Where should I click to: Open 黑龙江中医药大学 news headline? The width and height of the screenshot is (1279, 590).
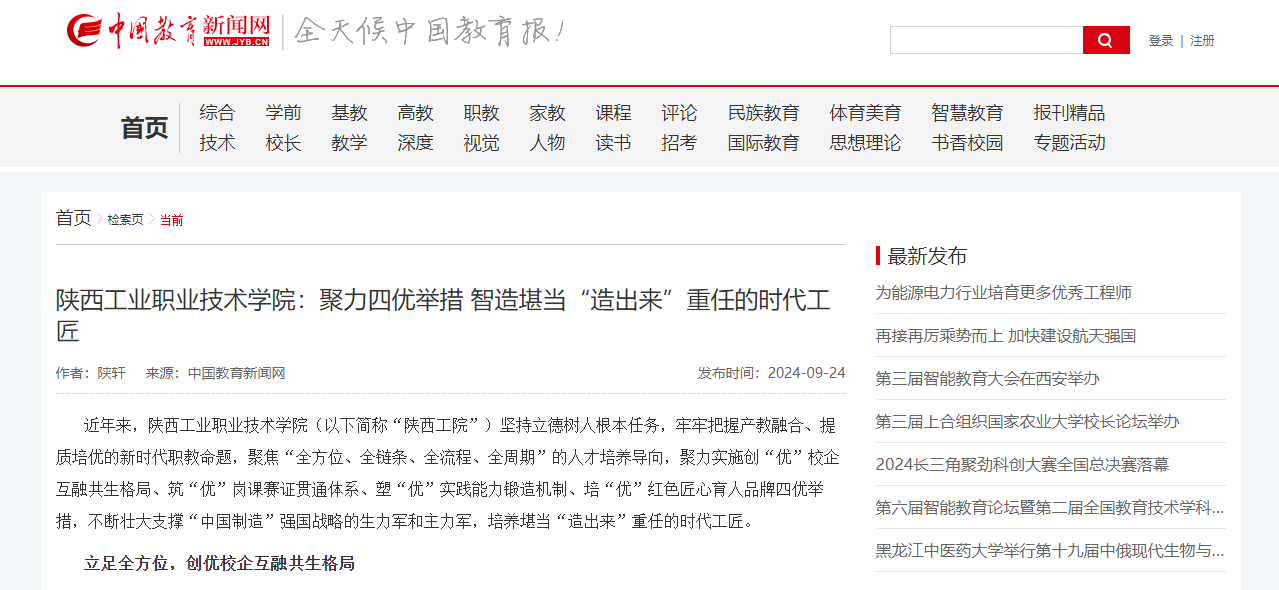click(x=1049, y=551)
